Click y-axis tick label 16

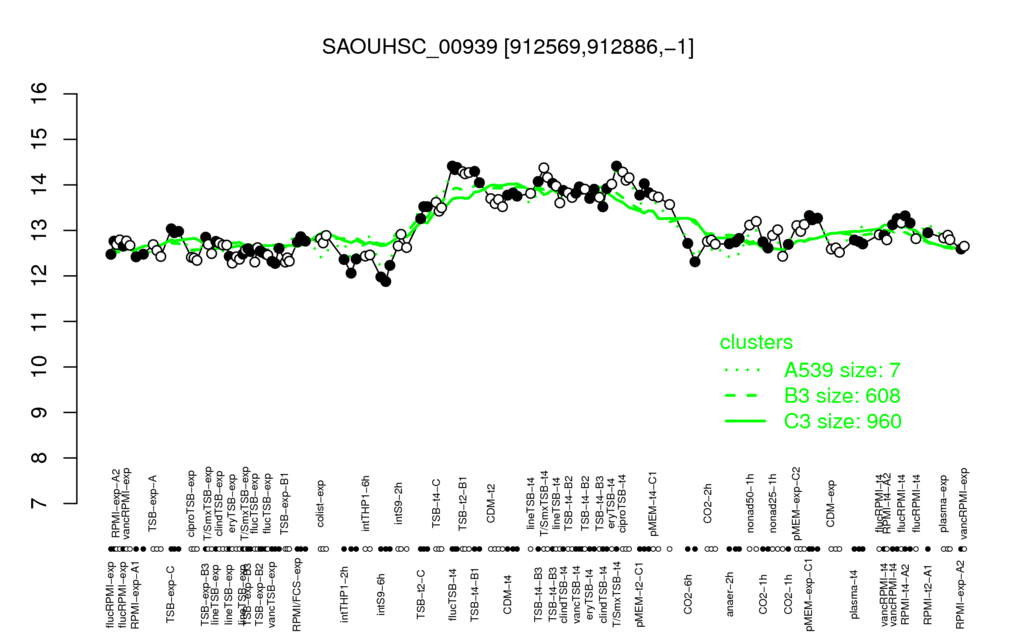coord(40,94)
